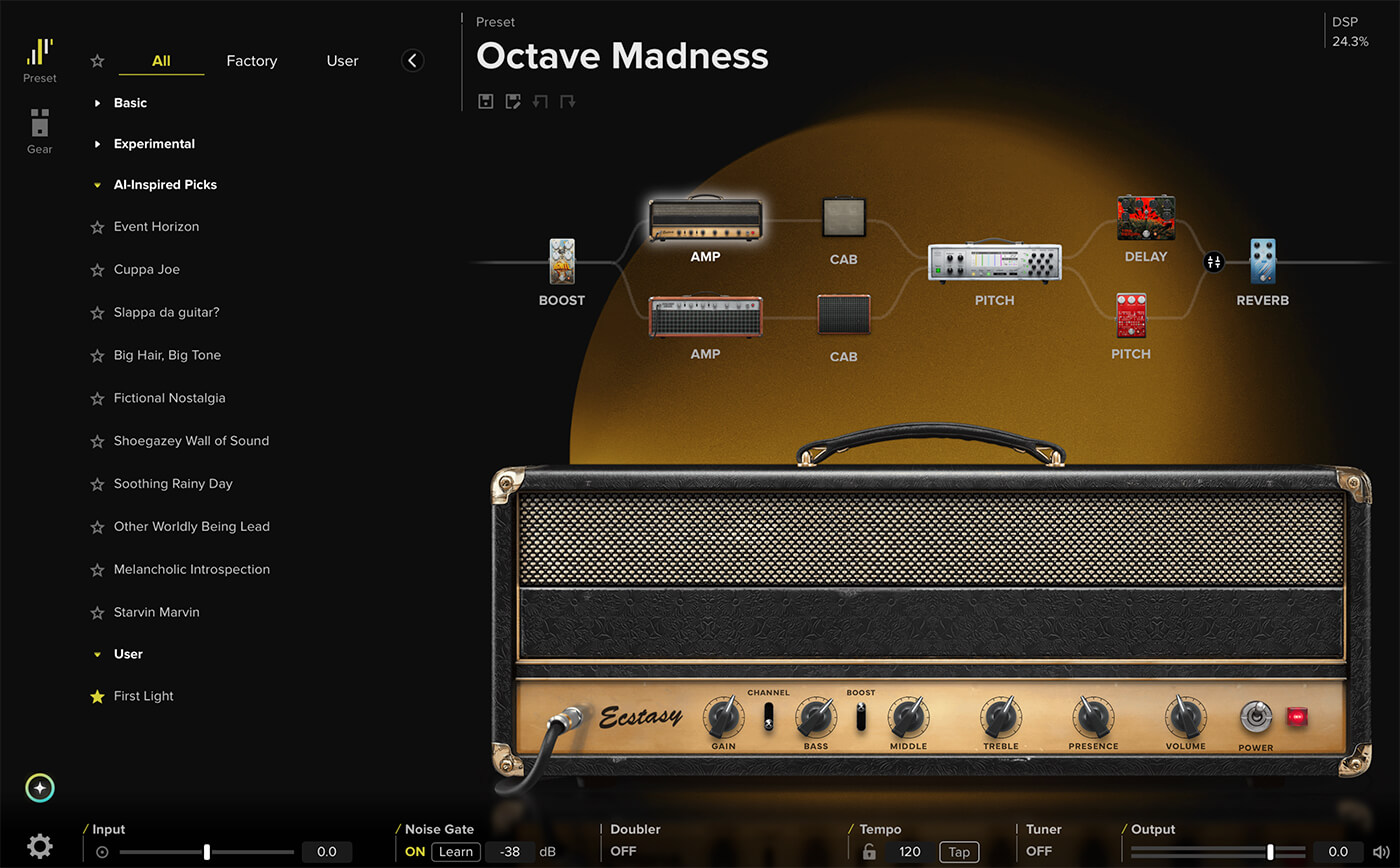Switch to the All presets tab
Image resolution: width=1400 pixels, height=868 pixels.
coord(161,61)
